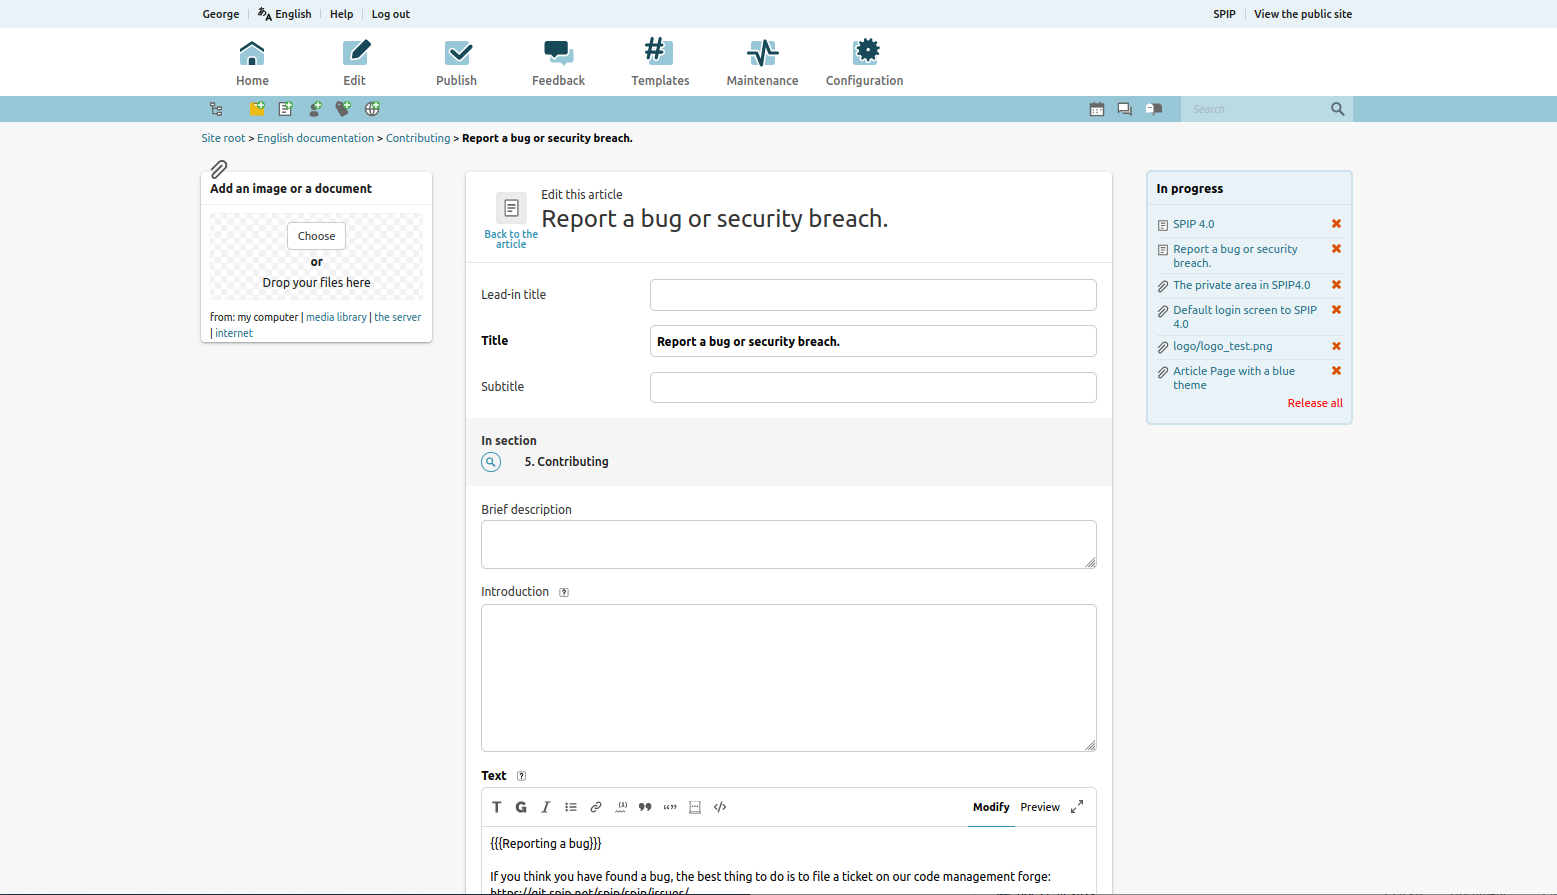This screenshot has height=895, width=1557.
Task: Insert bulleted list in text editor
Action: coord(571,807)
